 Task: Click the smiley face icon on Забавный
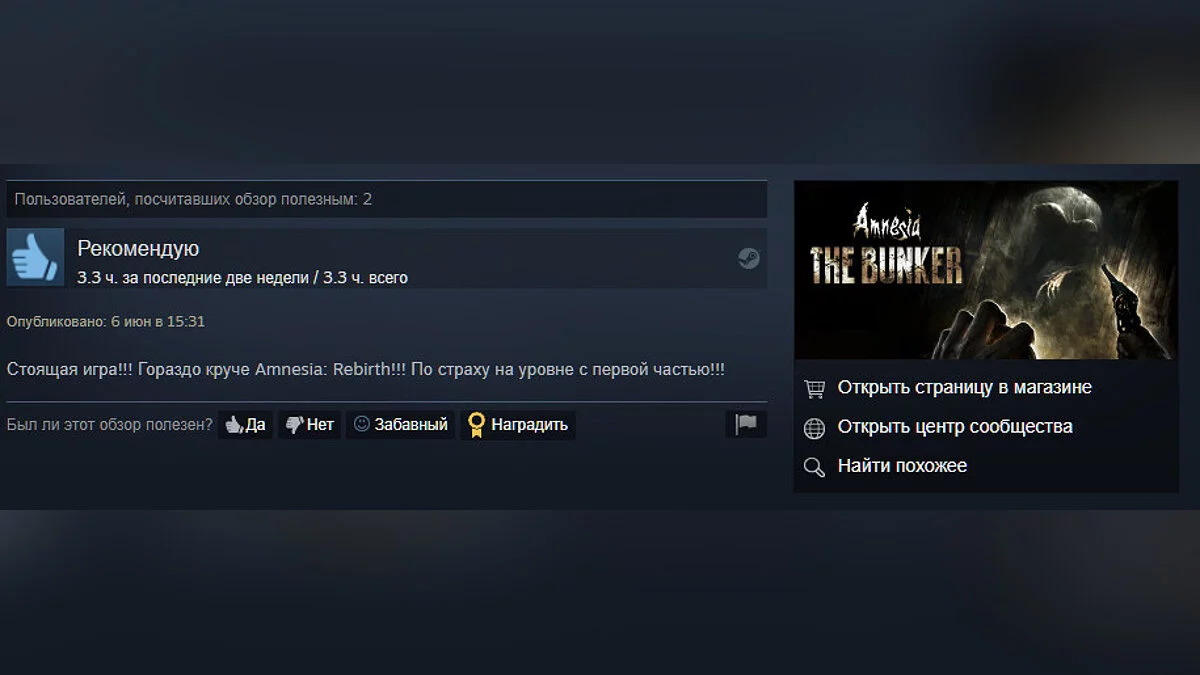pos(362,424)
